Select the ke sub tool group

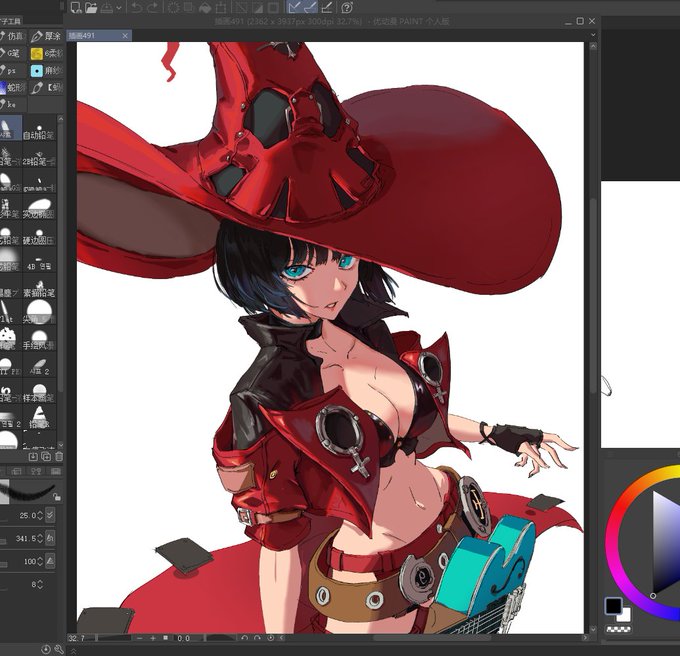point(13,104)
